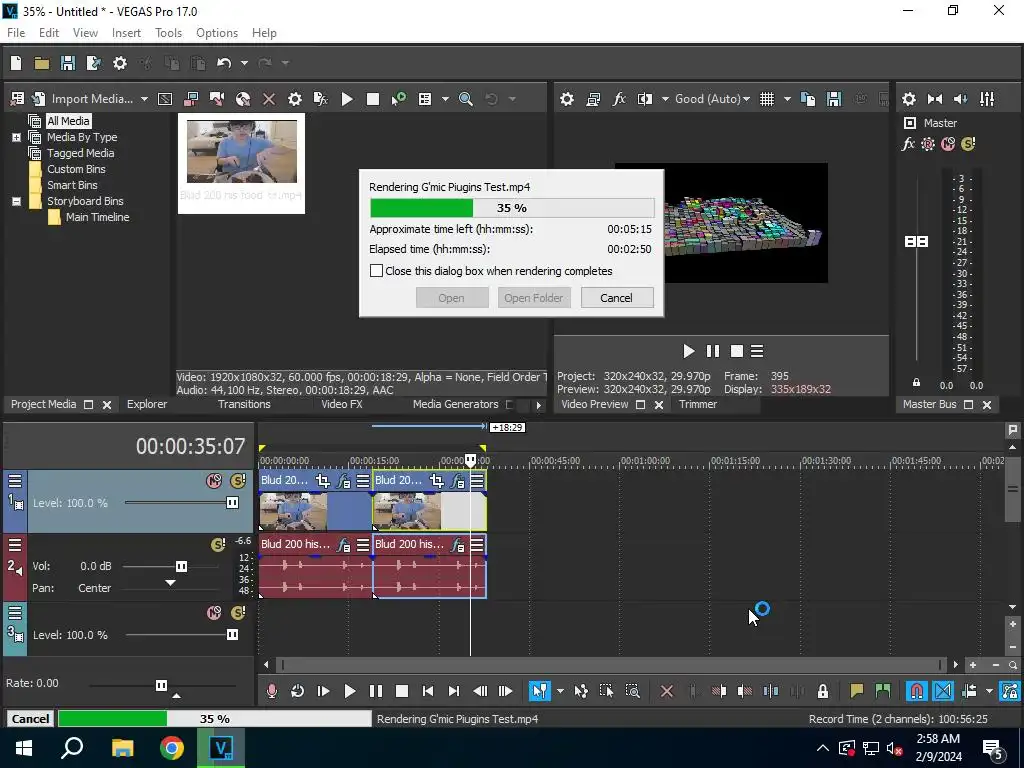
Task: Select the Blud 200 media thumbnail
Action: [242, 163]
